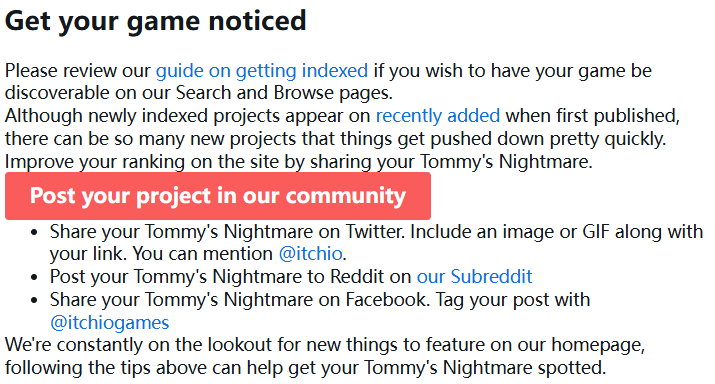The image size is (715, 384).
Task: Click Post your project in our community
Action: pyautogui.click(x=218, y=196)
